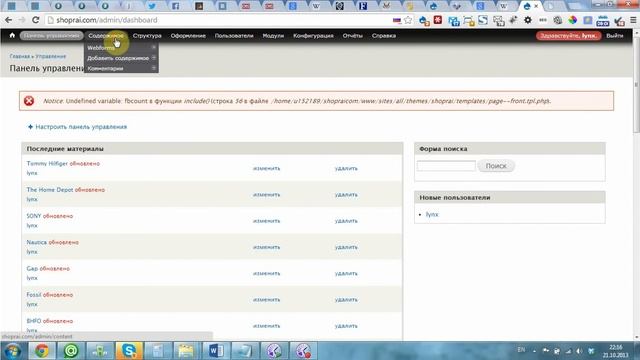Image resolution: width=640 pixels, height=360 pixels.
Task: Click the Главная breadcrumb link
Action: coord(20,56)
